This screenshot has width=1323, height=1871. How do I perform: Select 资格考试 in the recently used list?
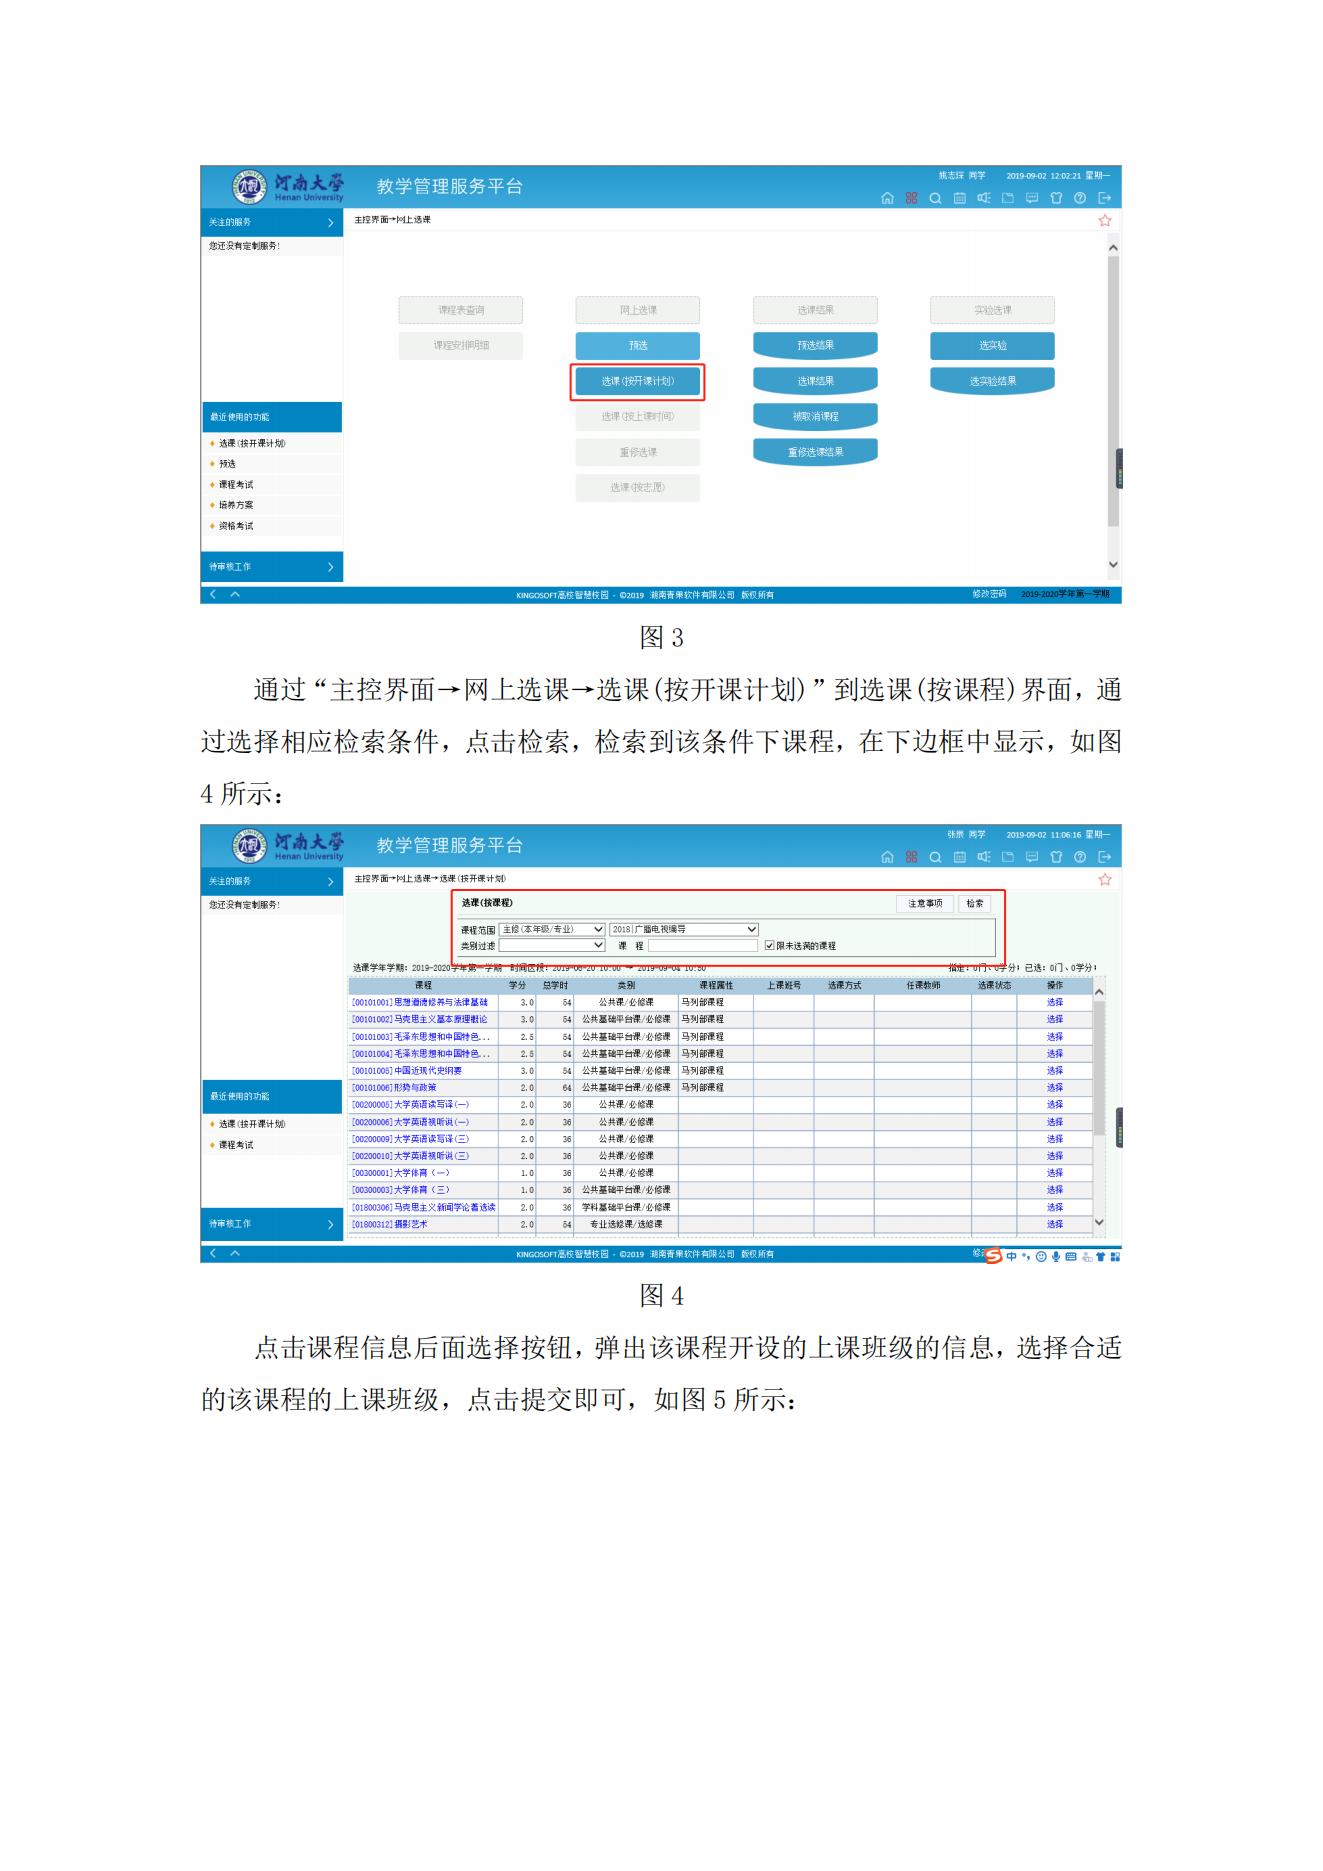(236, 526)
